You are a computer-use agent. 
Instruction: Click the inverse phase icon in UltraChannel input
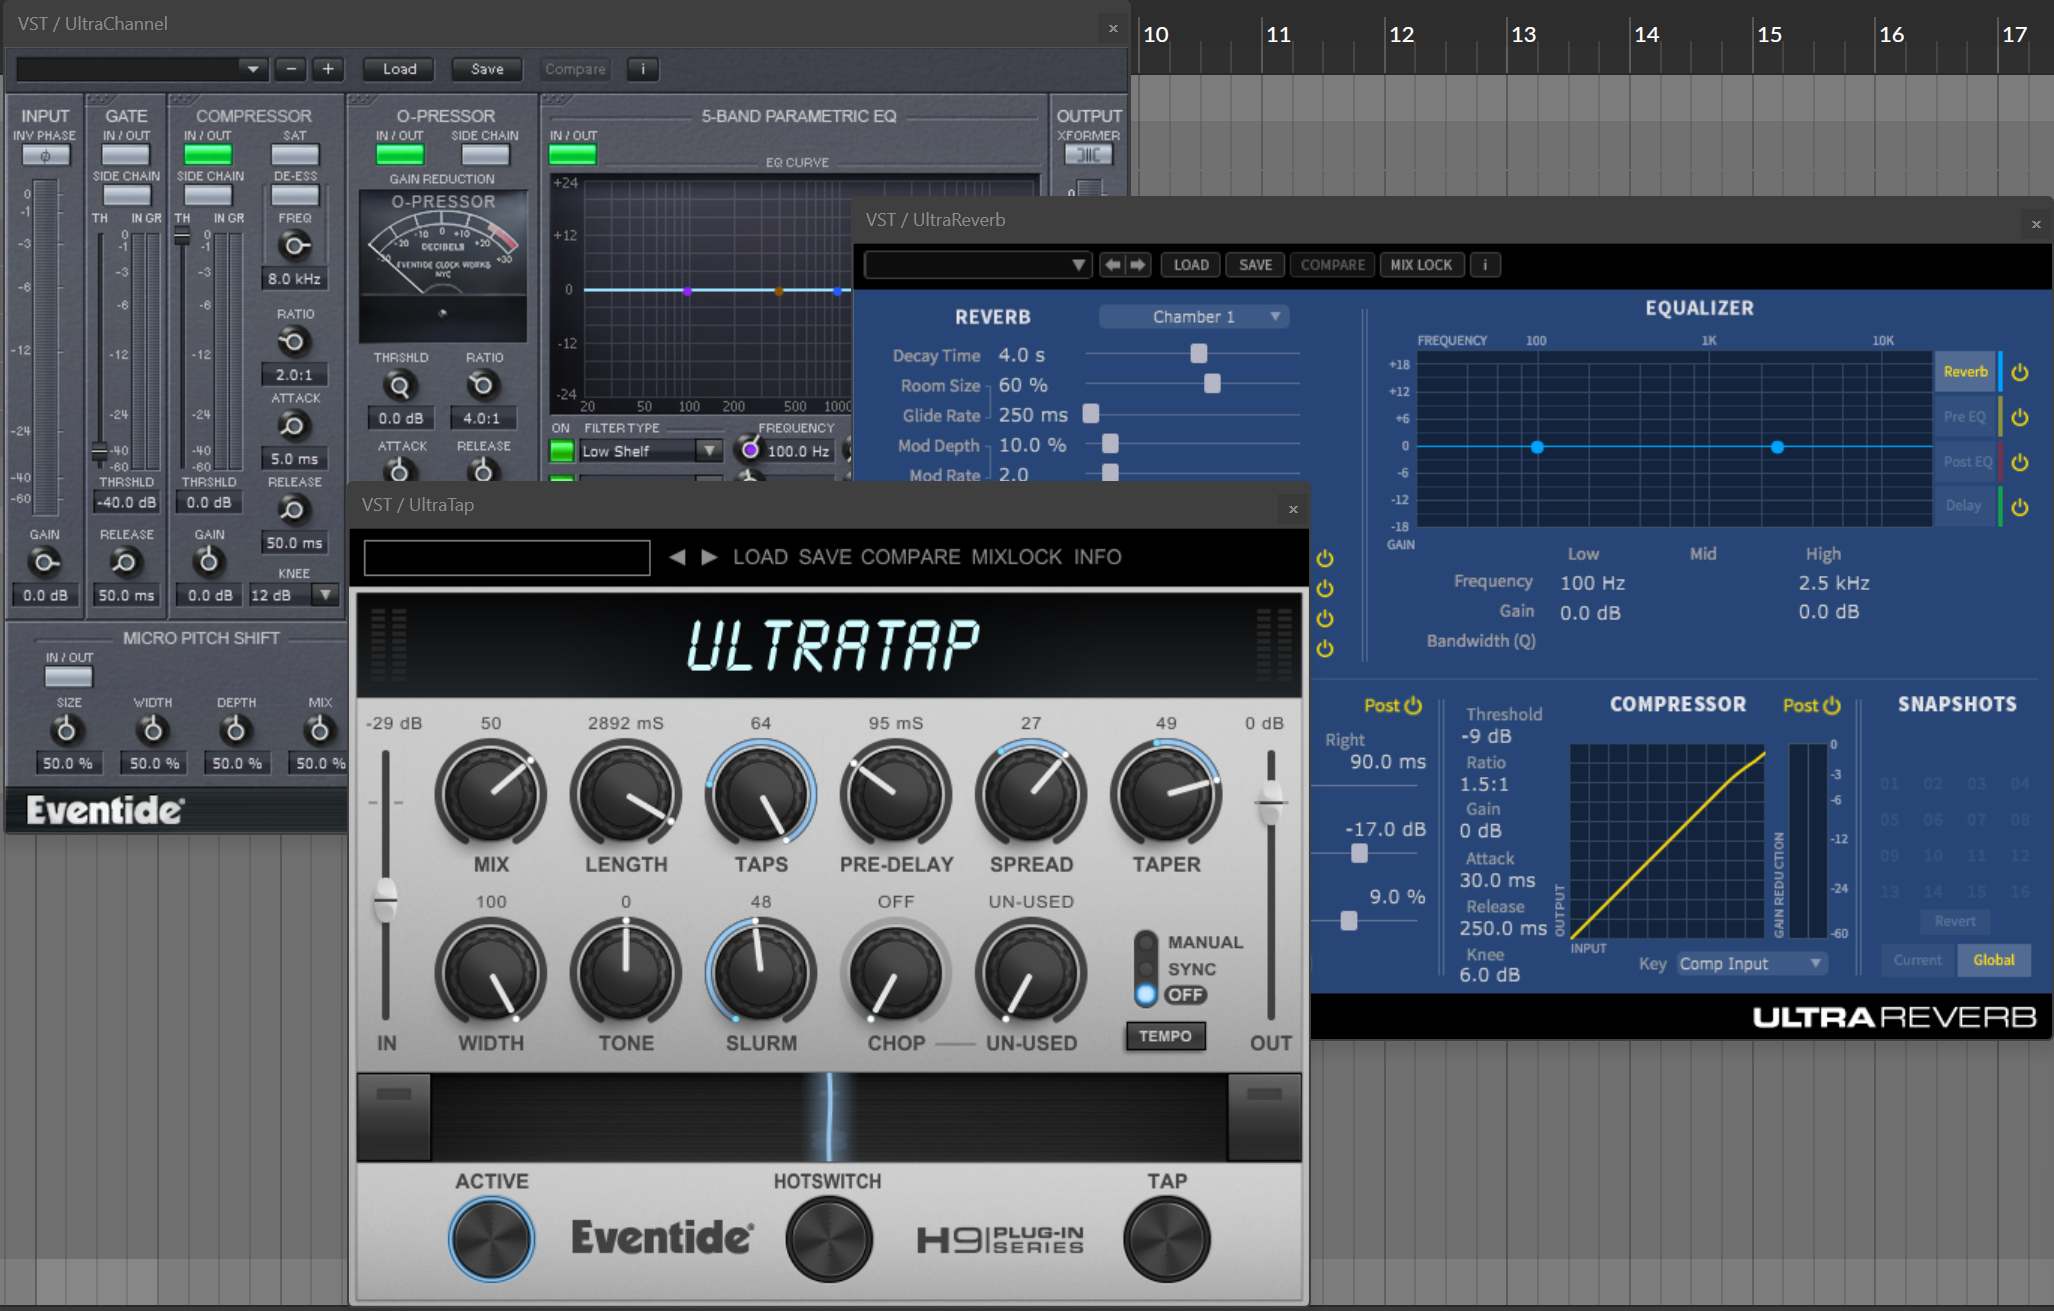coord(44,155)
